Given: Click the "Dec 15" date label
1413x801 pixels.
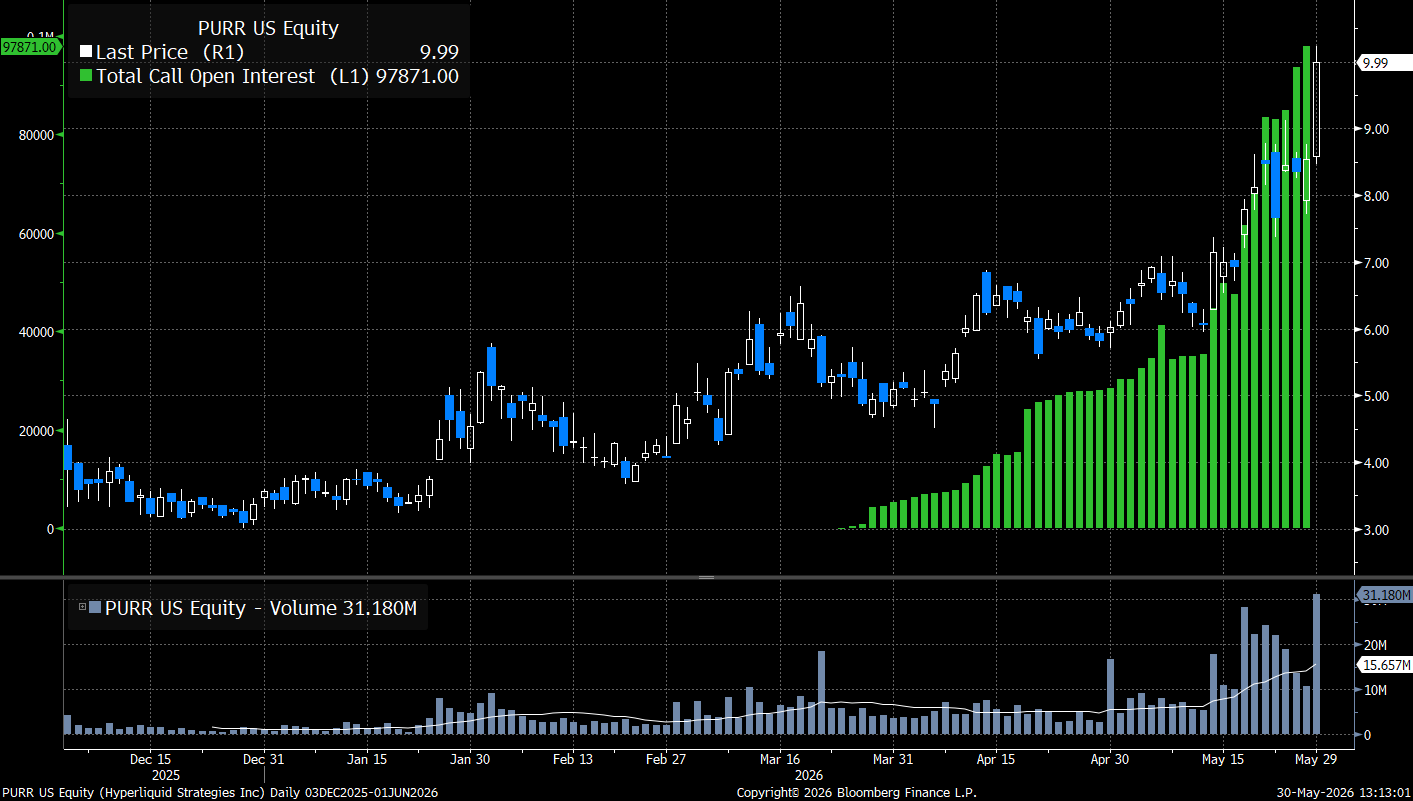Looking at the screenshot, I should point(150,759).
